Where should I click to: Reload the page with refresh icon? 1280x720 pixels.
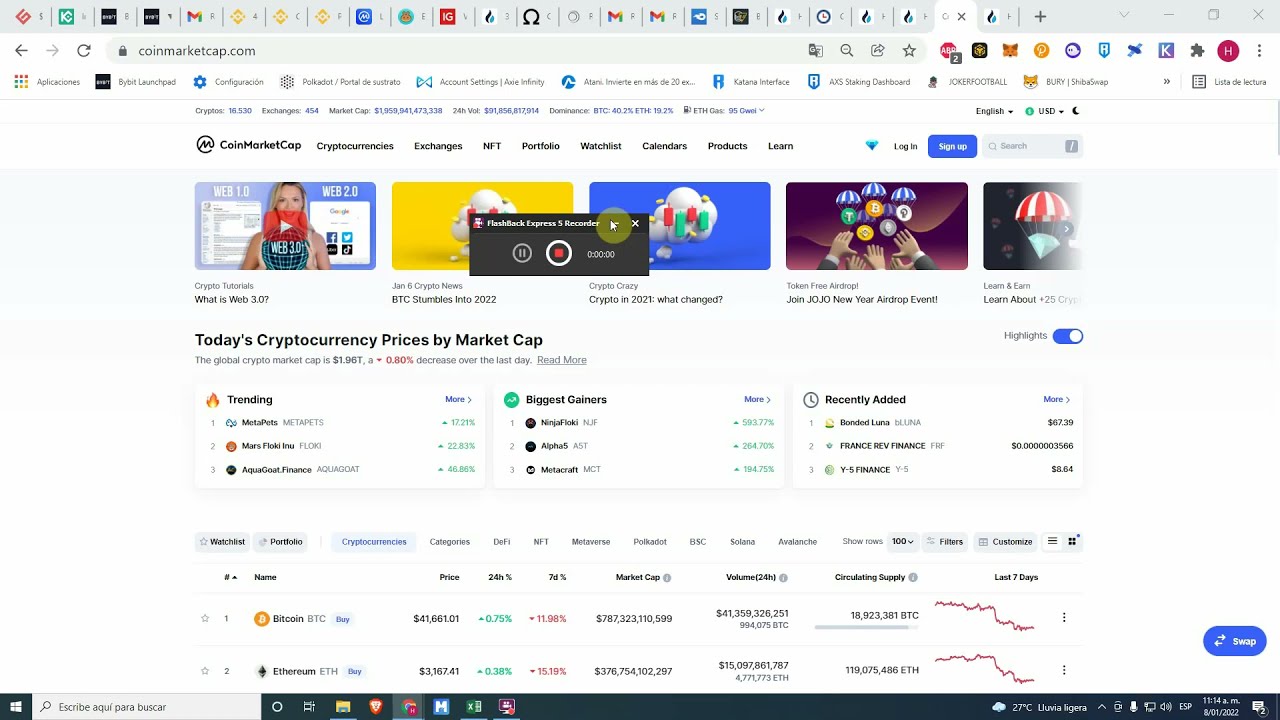coord(84,50)
